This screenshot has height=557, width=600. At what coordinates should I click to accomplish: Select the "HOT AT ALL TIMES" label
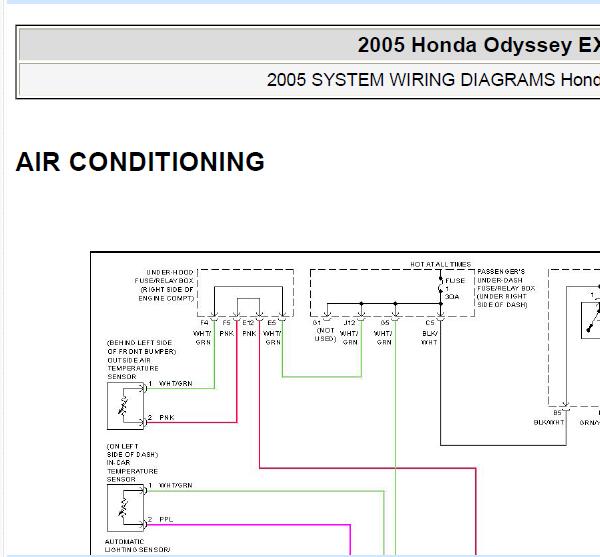(x=440, y=264)
